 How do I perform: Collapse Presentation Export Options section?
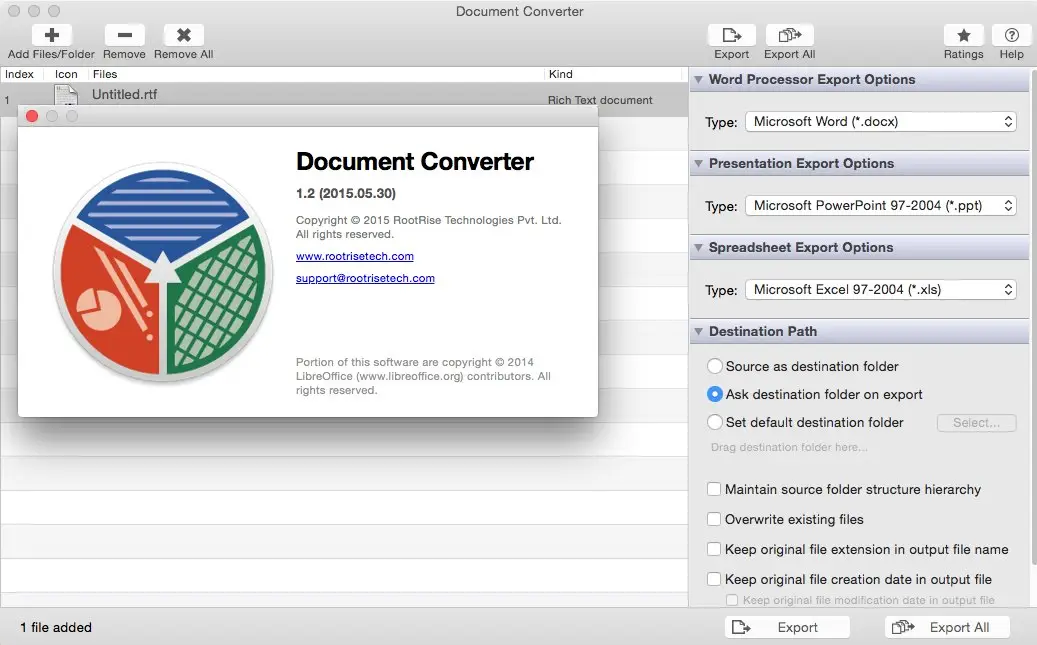pyautogui.click(x=698, y=163)
